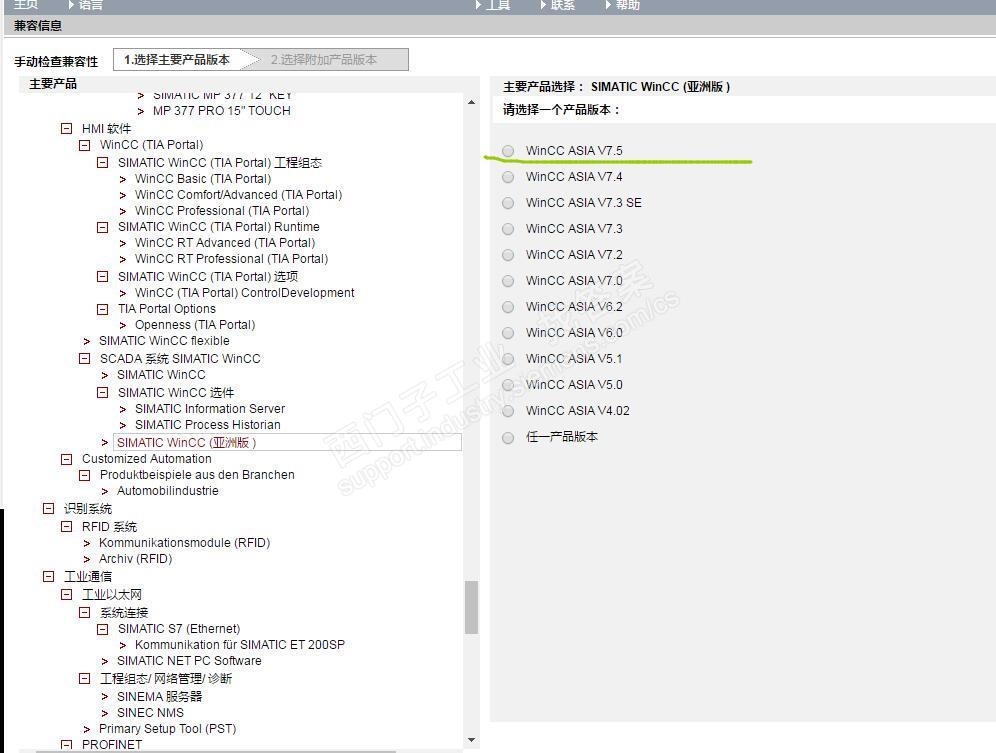
Task: Select Primary Setup Tool (PST) item
Action: point(168,729)
